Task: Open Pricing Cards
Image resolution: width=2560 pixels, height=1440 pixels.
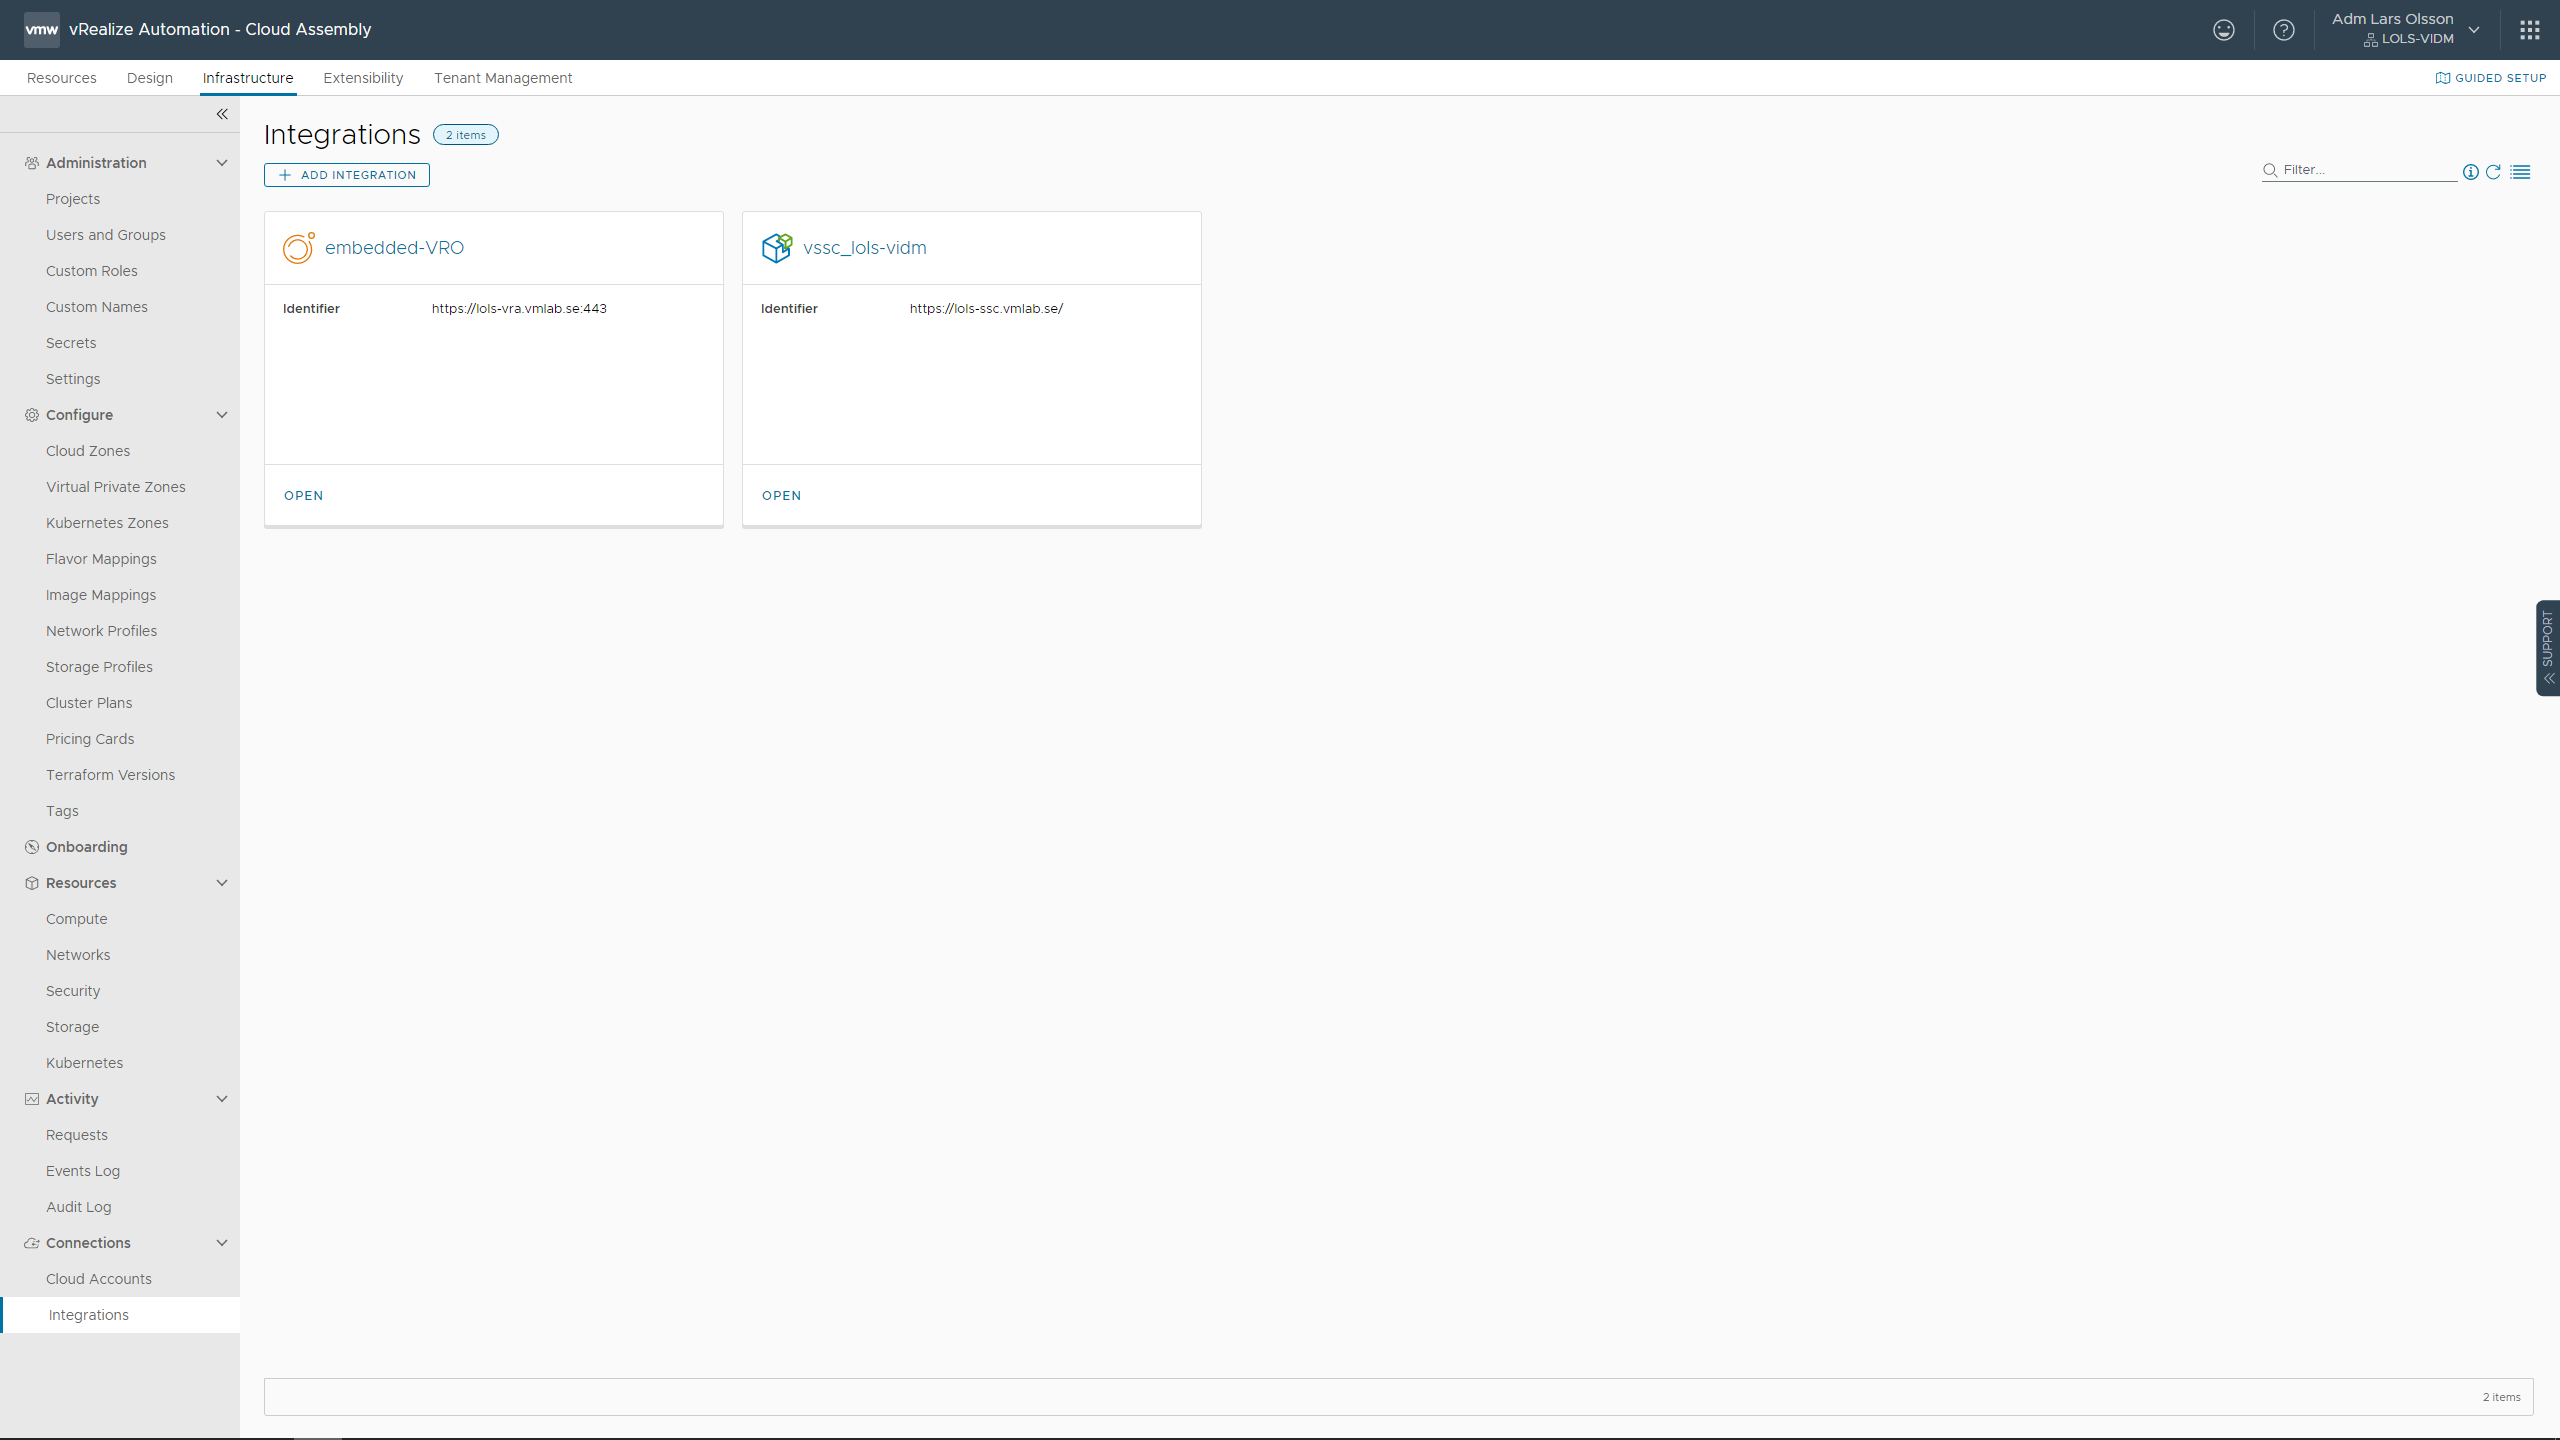Action: (x=90, y=739)
